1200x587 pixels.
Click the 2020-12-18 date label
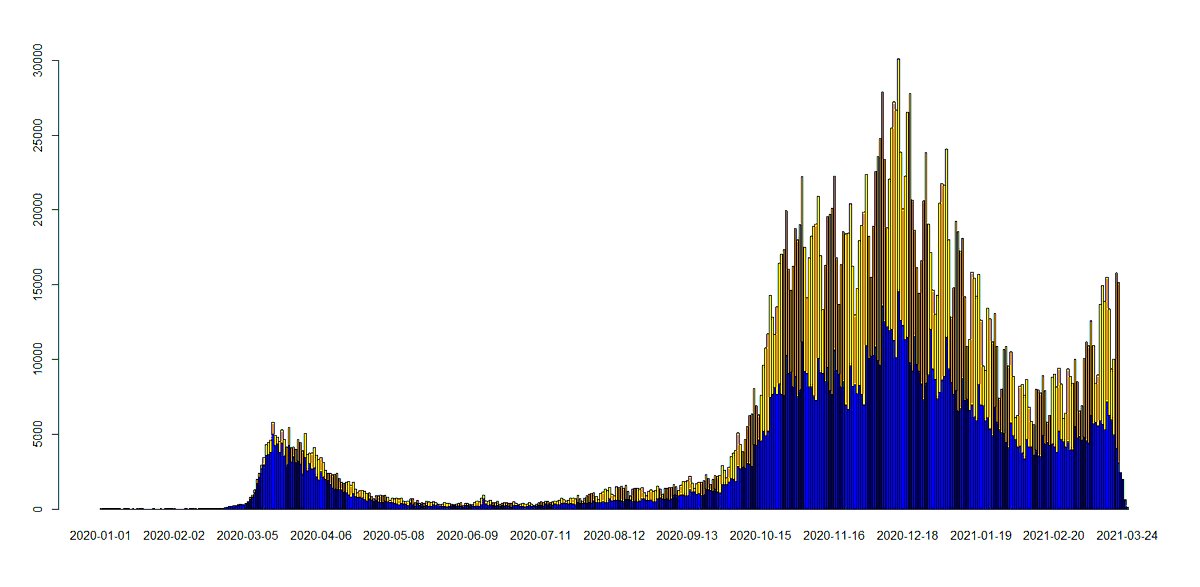[x=908, y=536]
